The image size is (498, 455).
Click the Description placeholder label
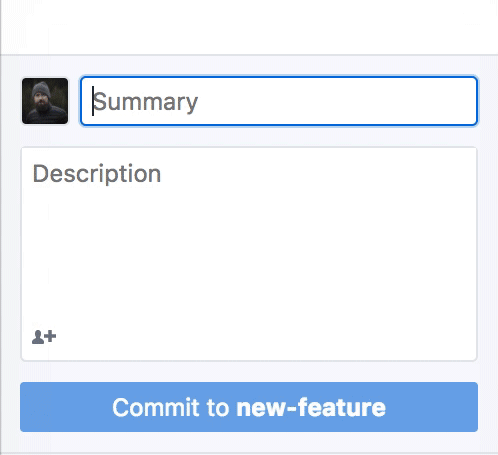click(97, 174)
